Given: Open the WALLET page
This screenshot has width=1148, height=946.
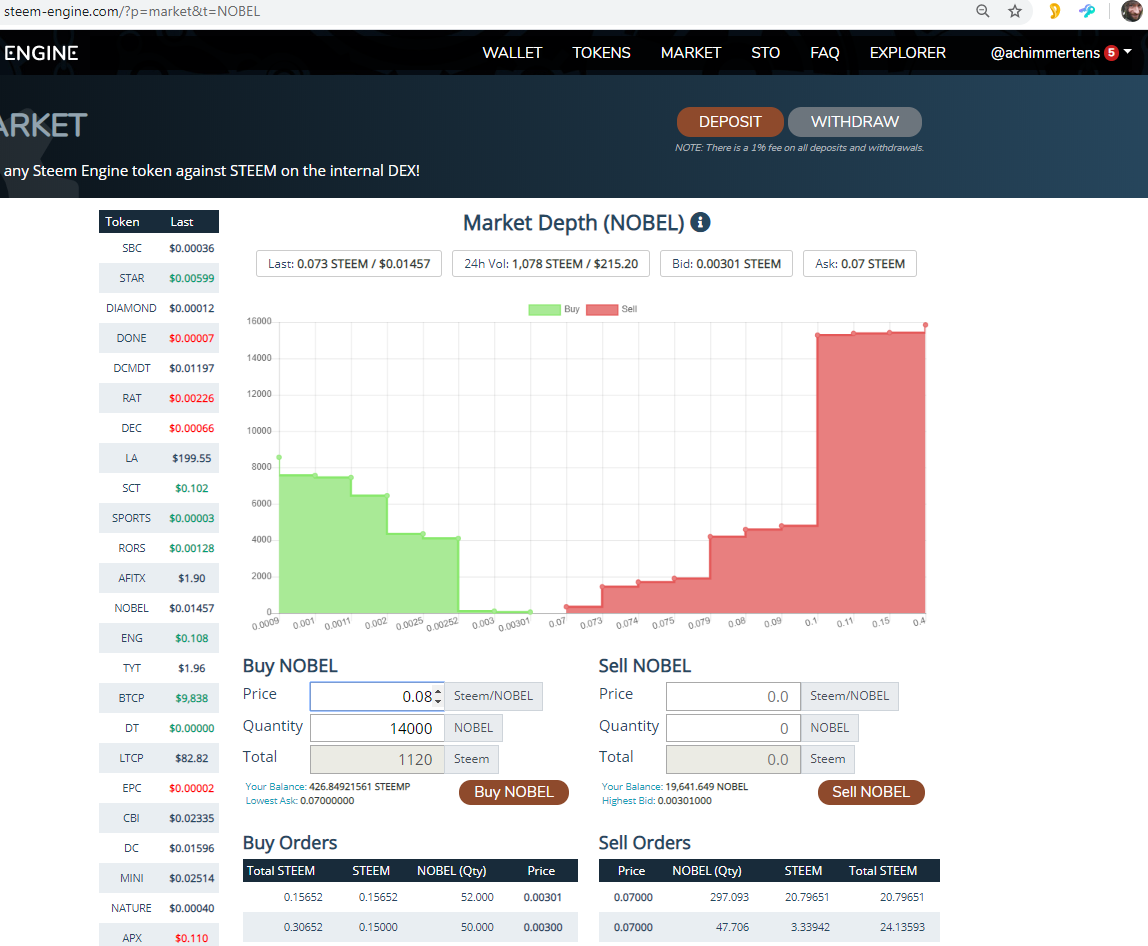Looking at the screenshot, I should (x=512, y=53).
